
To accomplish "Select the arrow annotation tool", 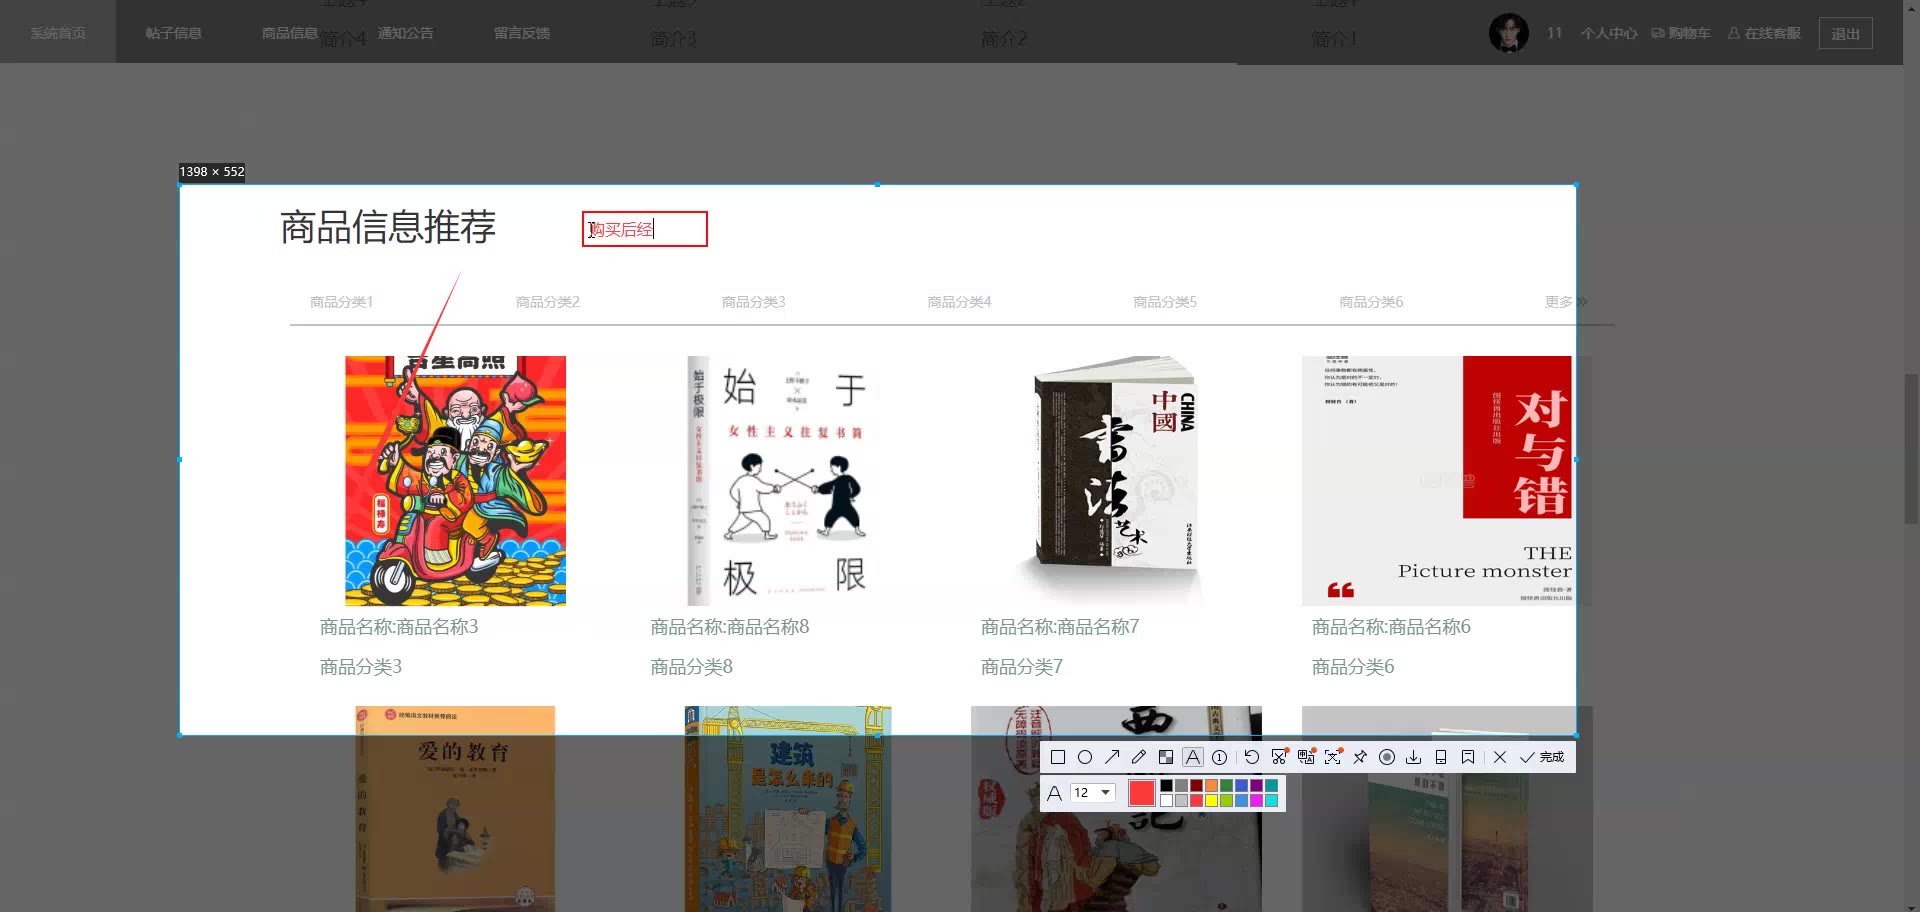I will tap(1112, 758).
